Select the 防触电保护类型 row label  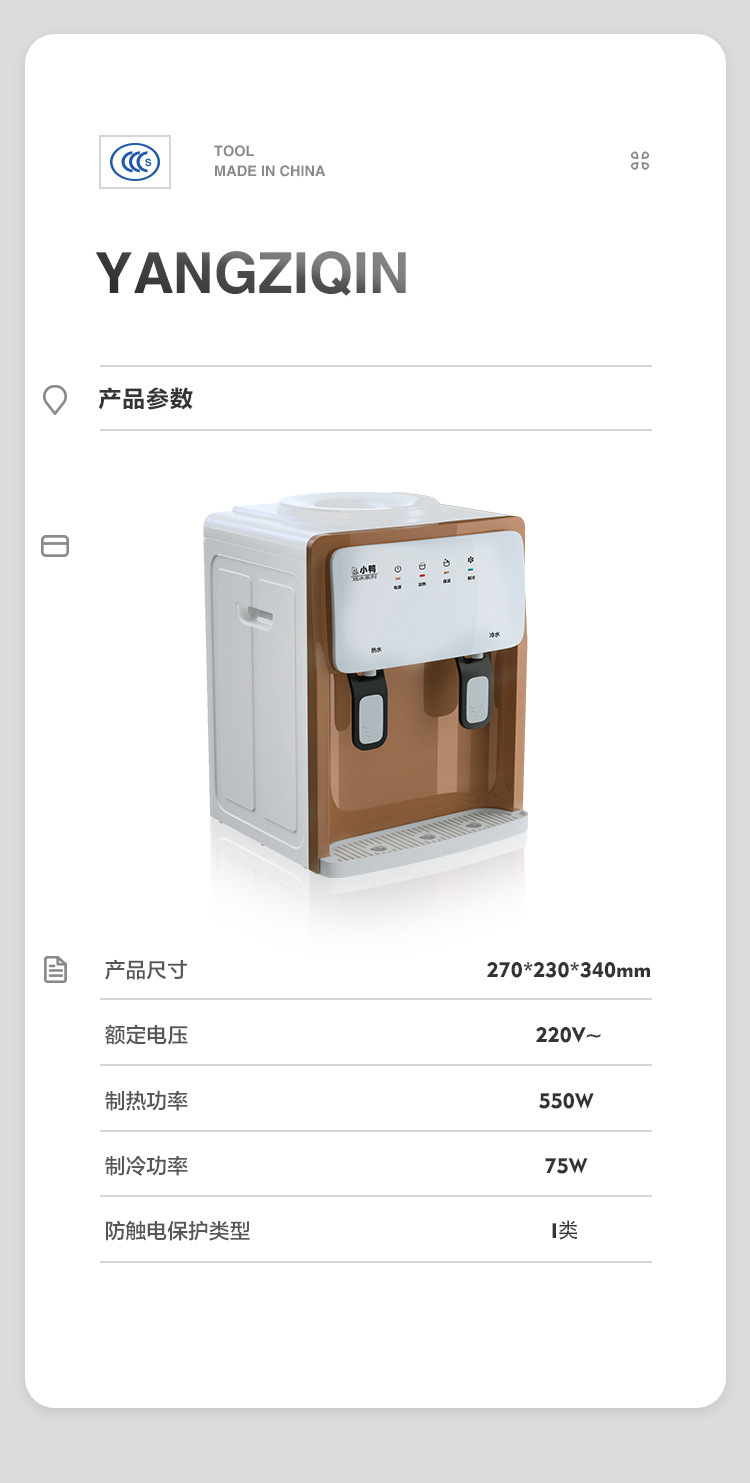[x=178, y=1231]
